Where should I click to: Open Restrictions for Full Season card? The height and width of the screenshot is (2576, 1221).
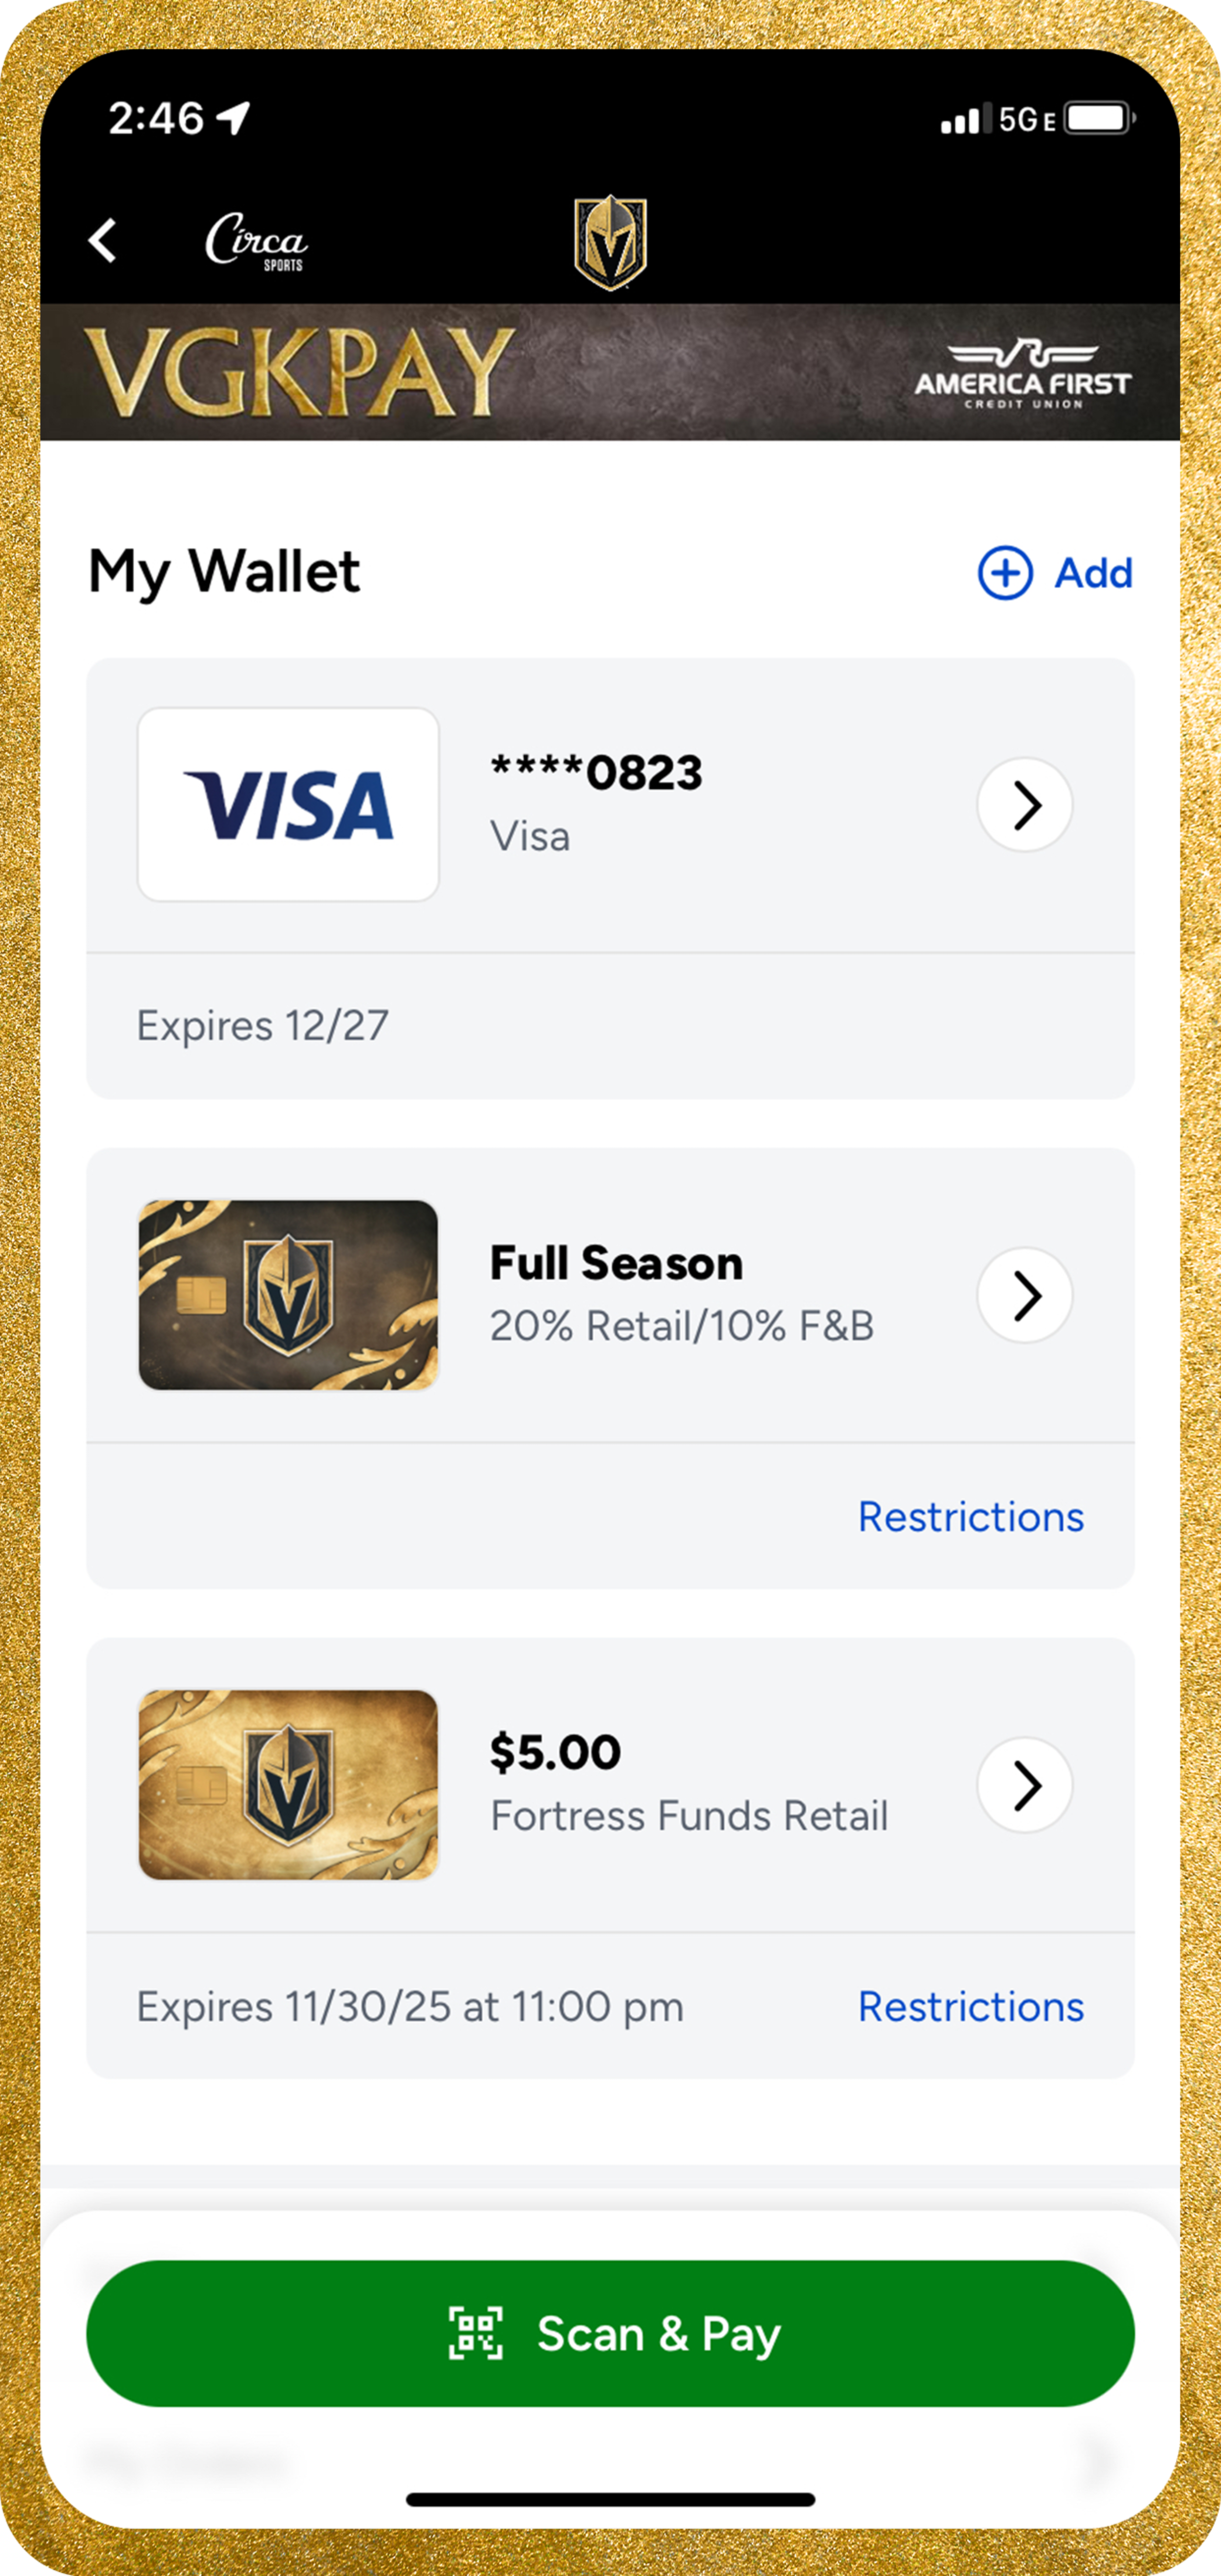click(x=970, y=1517)
